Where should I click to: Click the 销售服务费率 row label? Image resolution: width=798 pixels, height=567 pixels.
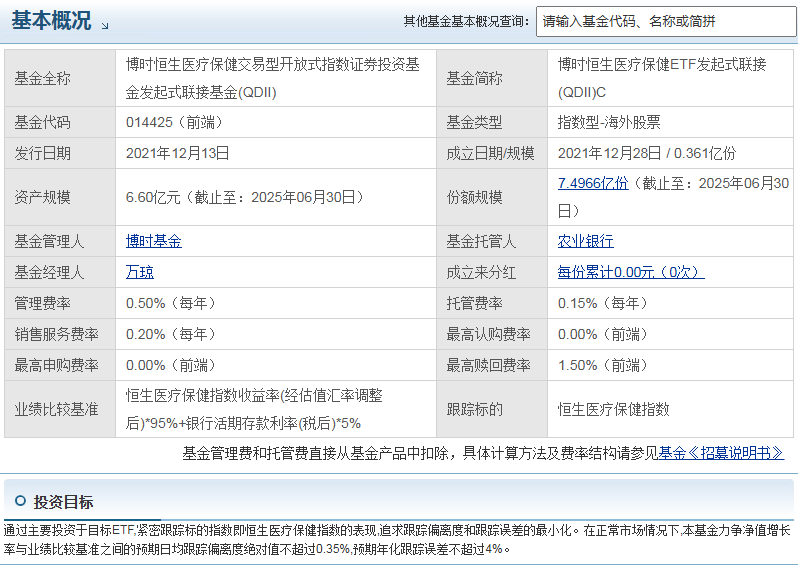(56, 334)
